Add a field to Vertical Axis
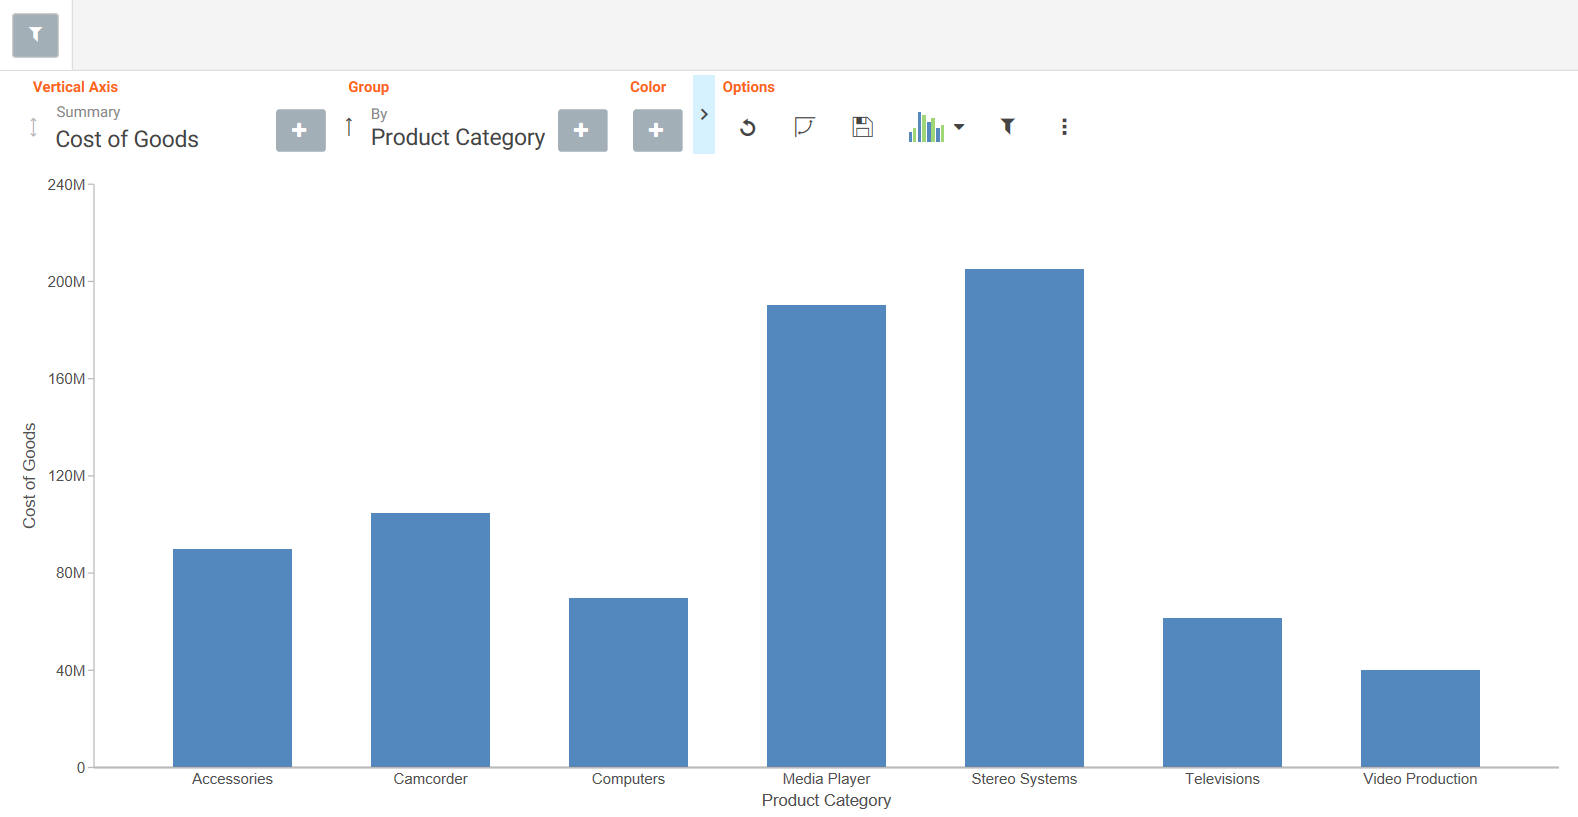This screenshot has width=1578, height=817. (x=301, y=131)
